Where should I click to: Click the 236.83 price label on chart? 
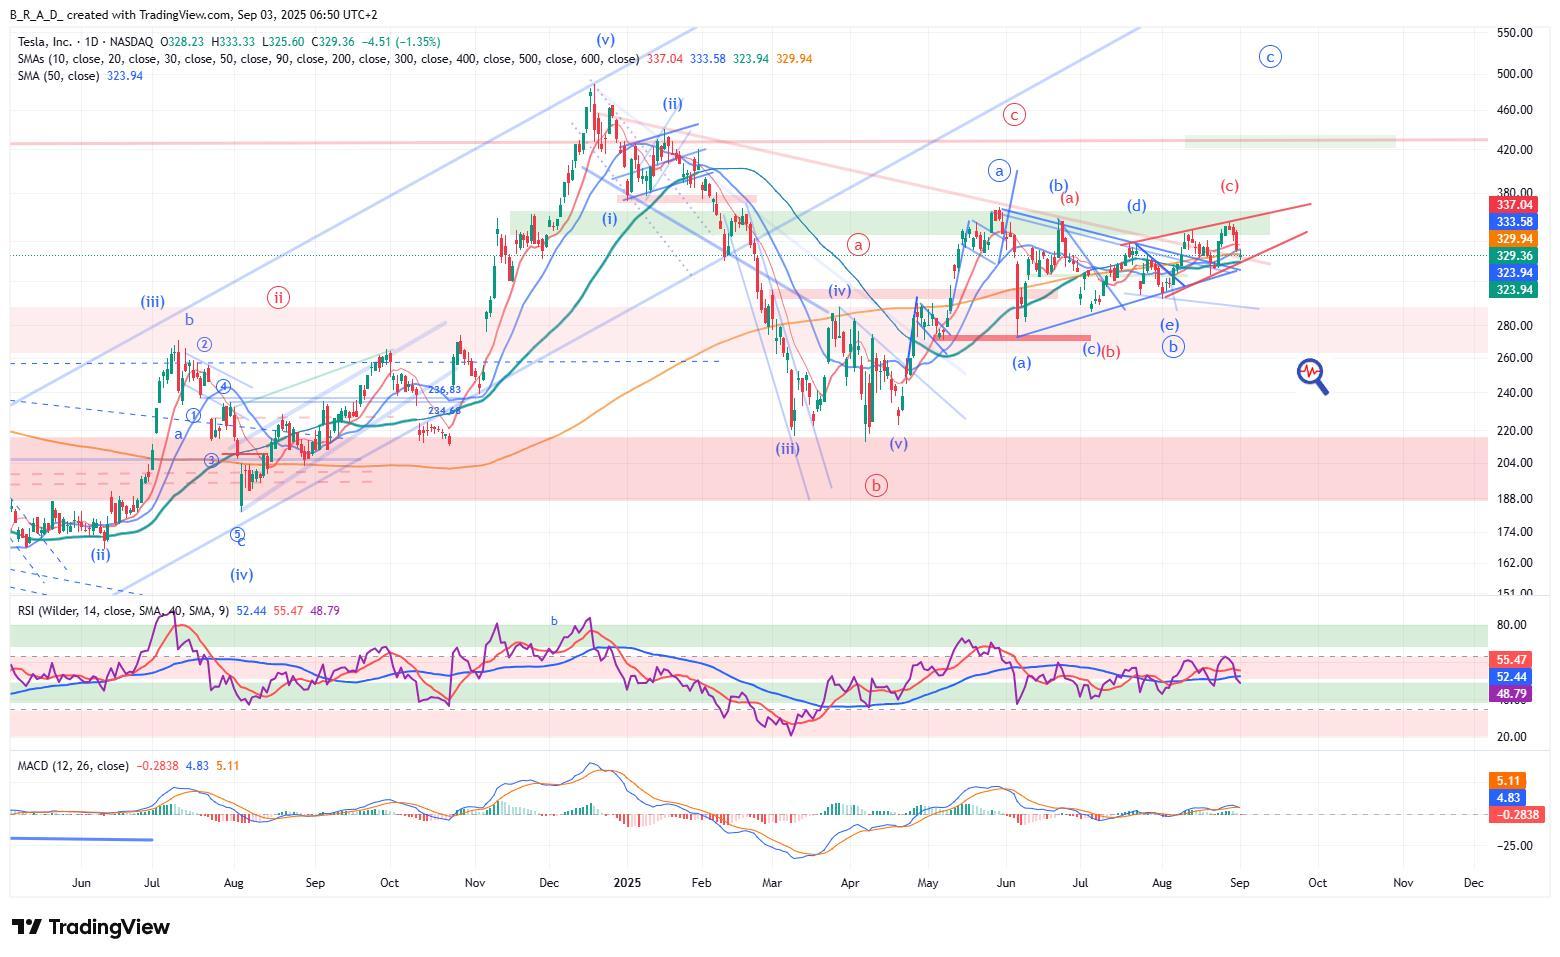tap(444, 390)
